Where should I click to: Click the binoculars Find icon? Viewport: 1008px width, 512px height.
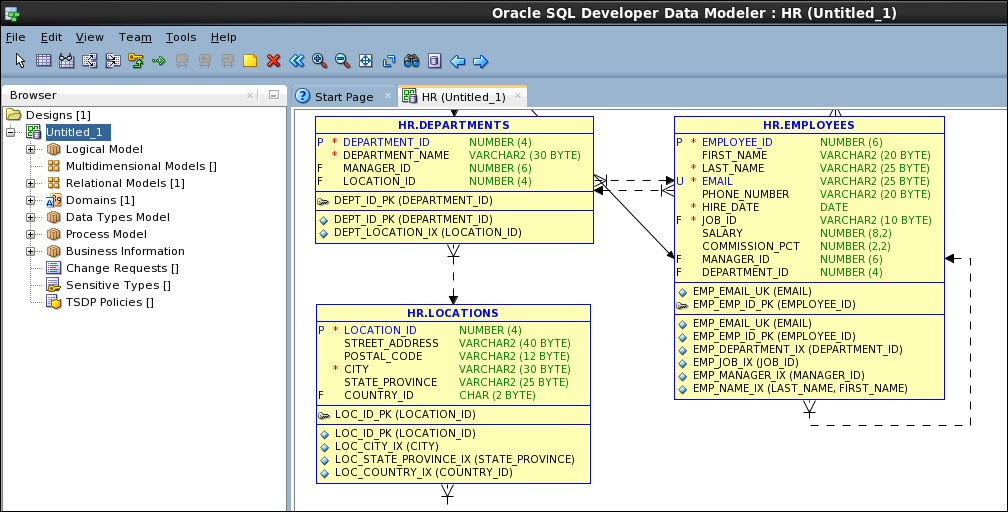pos(411,61)
